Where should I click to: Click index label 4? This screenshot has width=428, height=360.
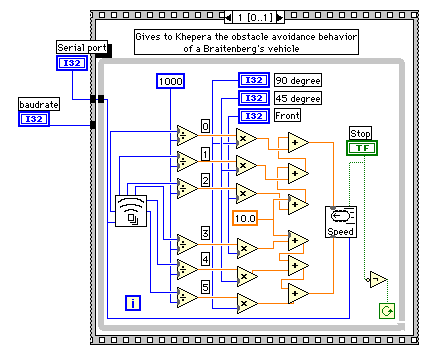coord(205,259)
